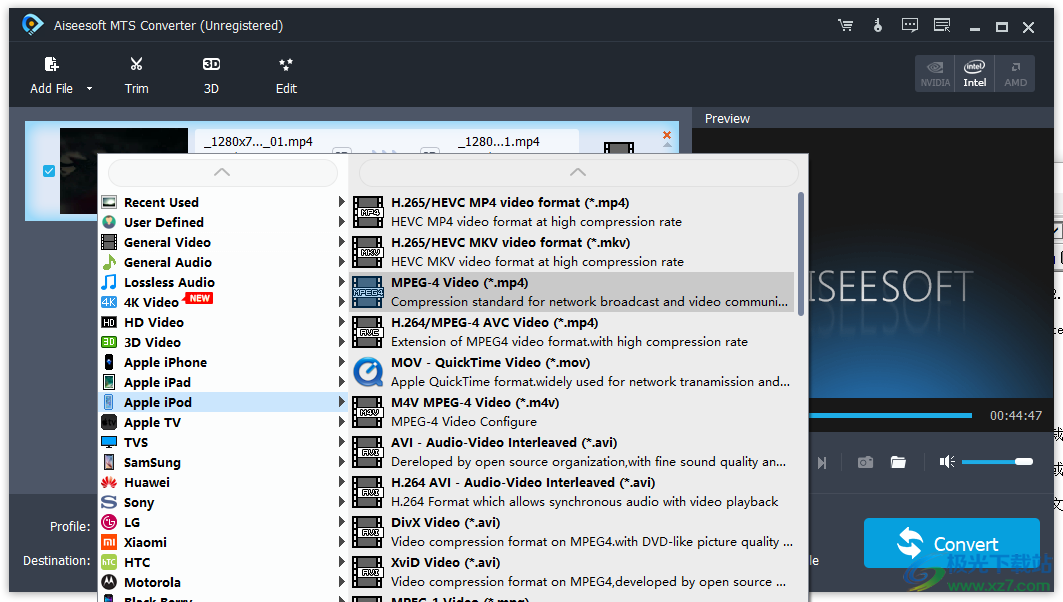1063x602 pixels.
Task: Toggle Intel acceleration option
Action: [975, 74]
